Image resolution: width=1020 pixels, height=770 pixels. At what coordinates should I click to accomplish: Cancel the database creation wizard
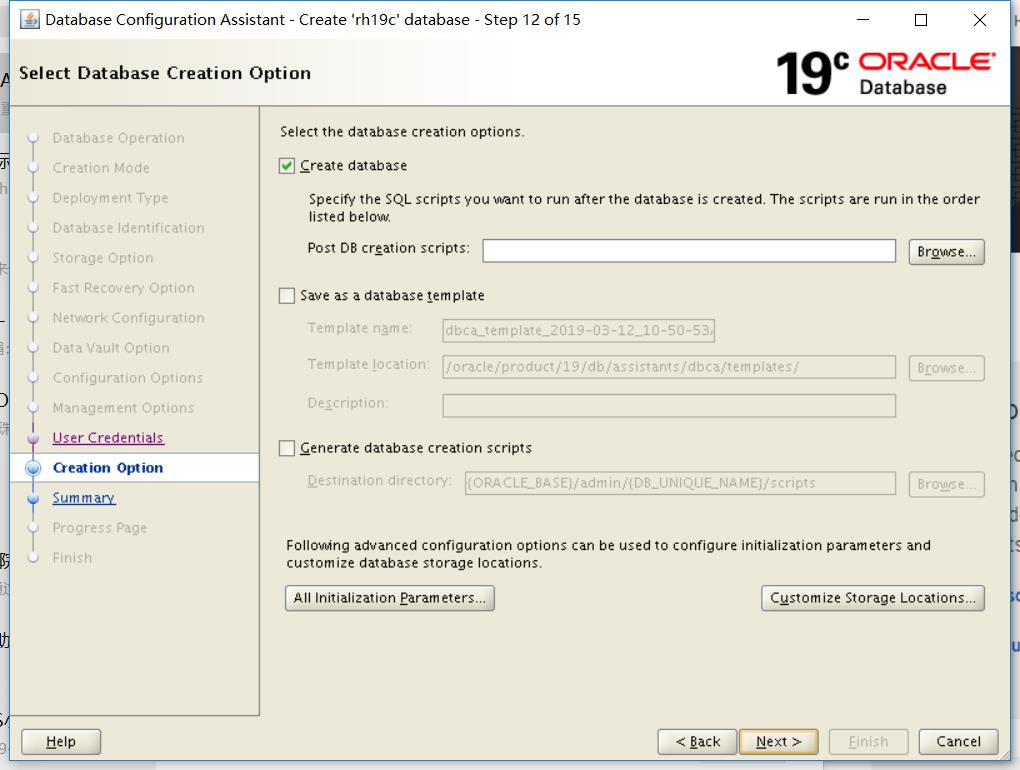click(957, 741)
